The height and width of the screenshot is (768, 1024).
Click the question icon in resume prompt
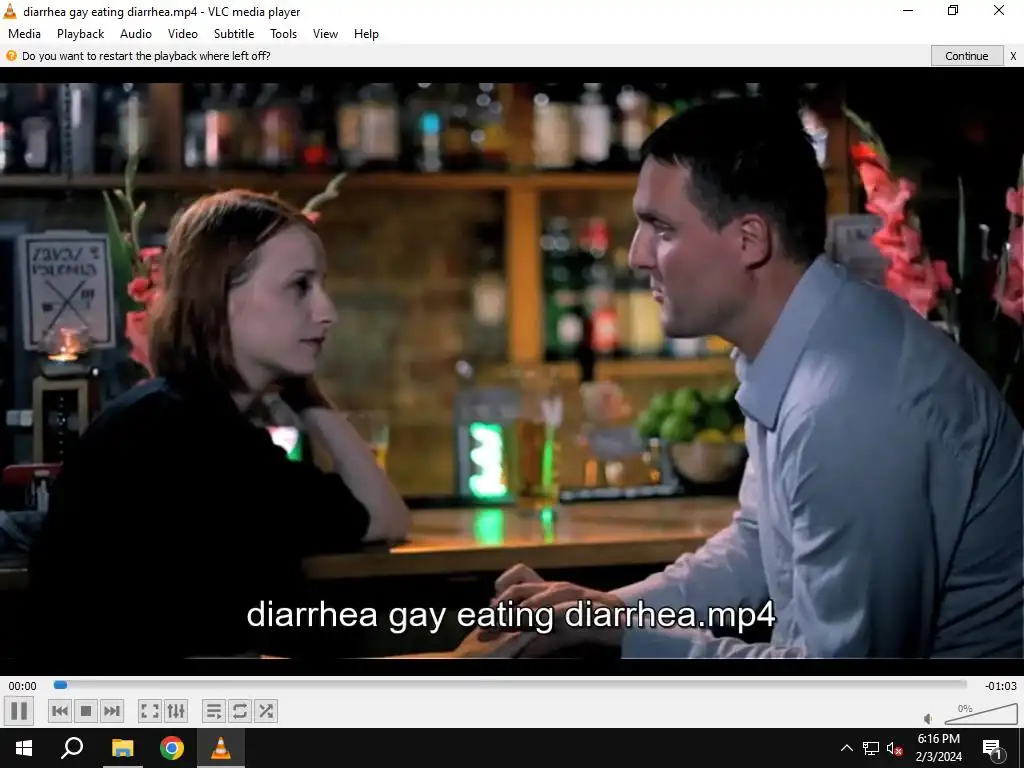pyautogui.click(x=11, y=56)
